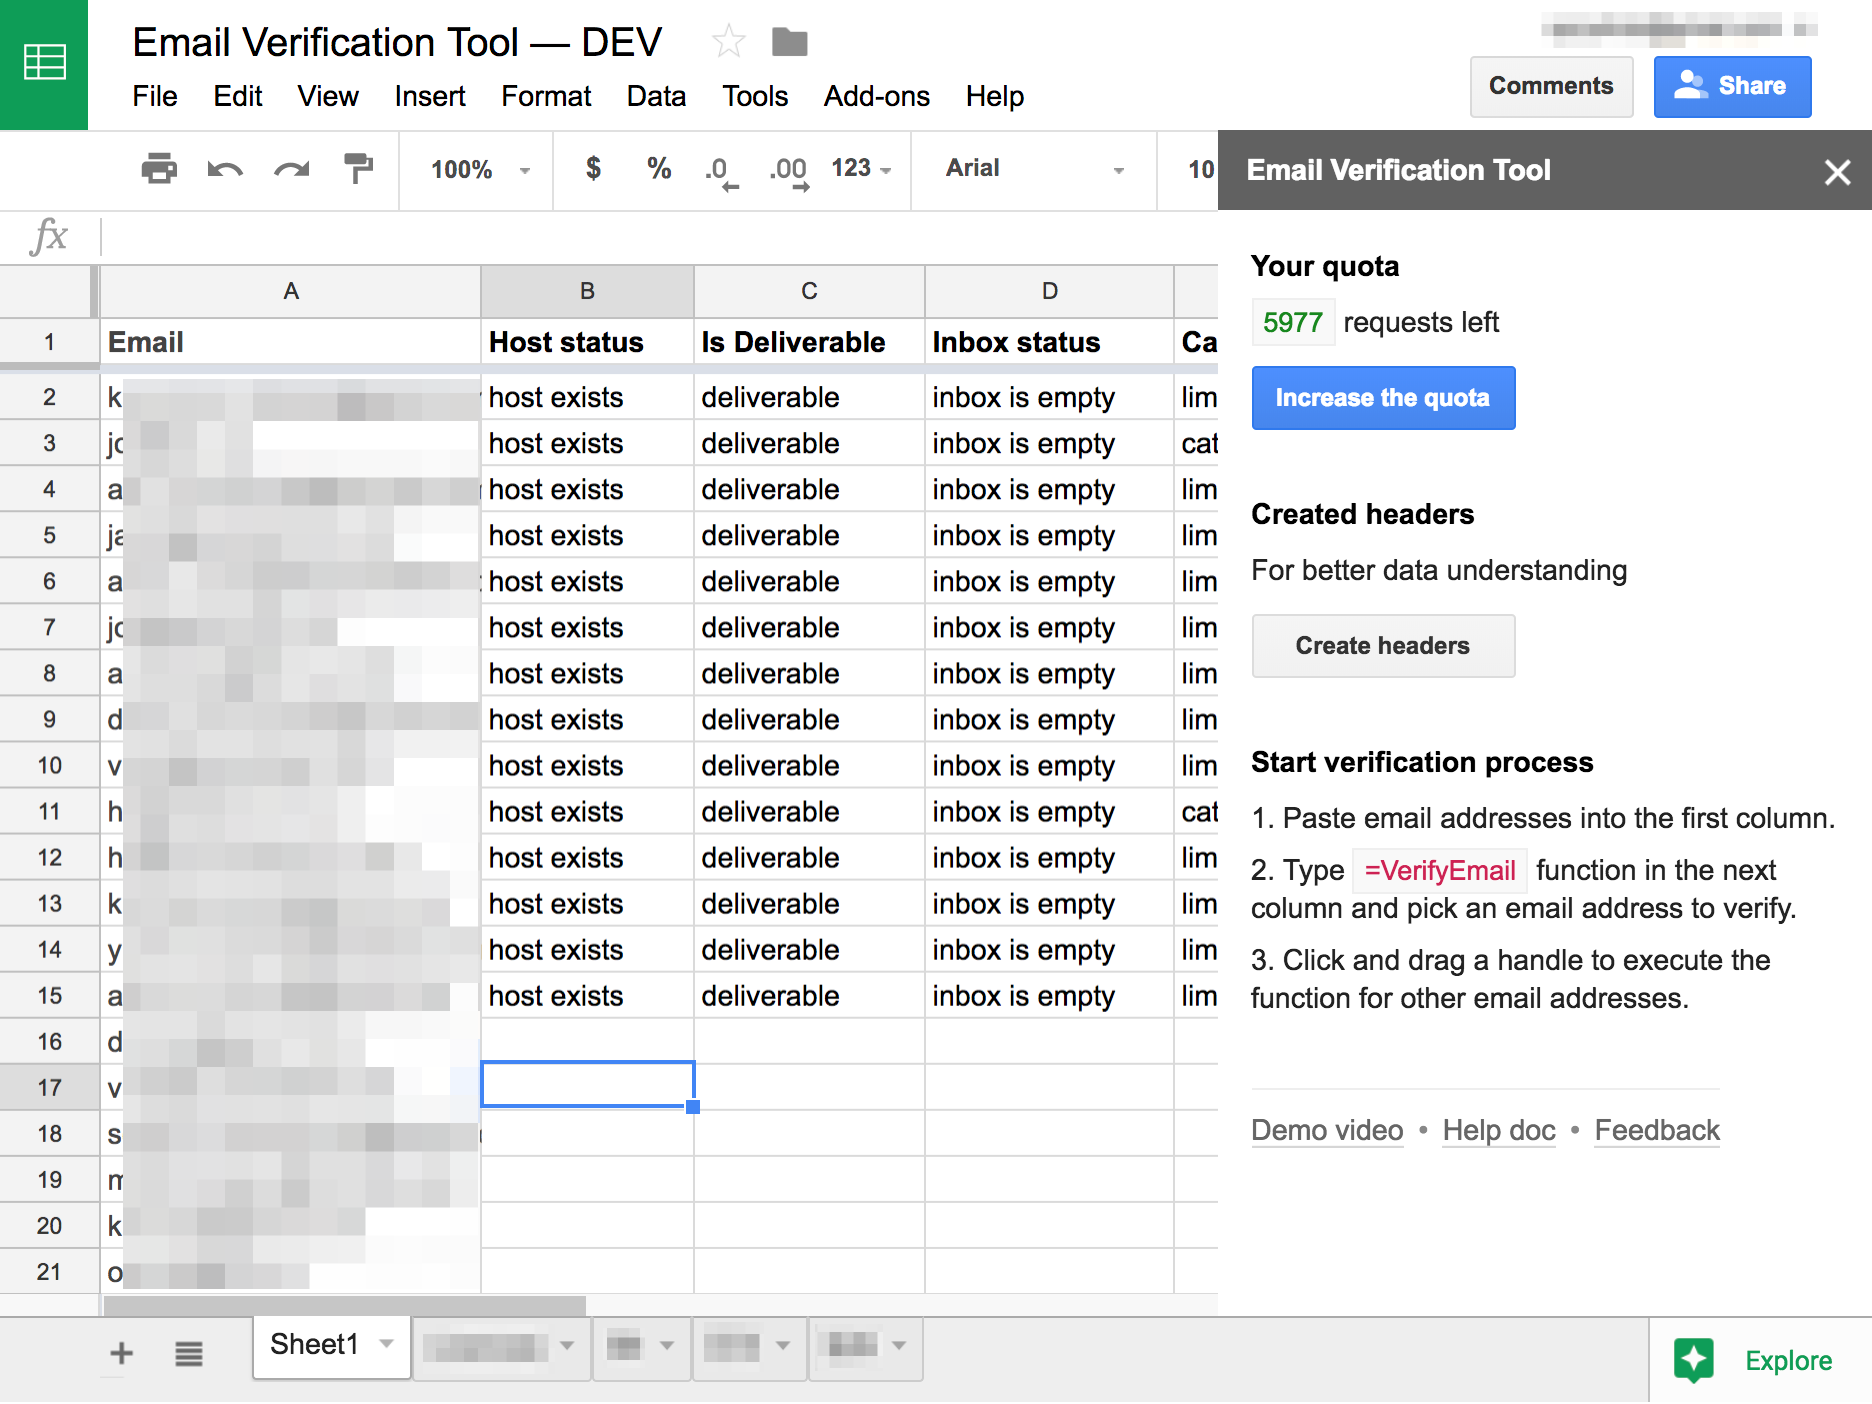Click host exists cell in row 8
The image size is (1872, 1404).
pos(587,673)
